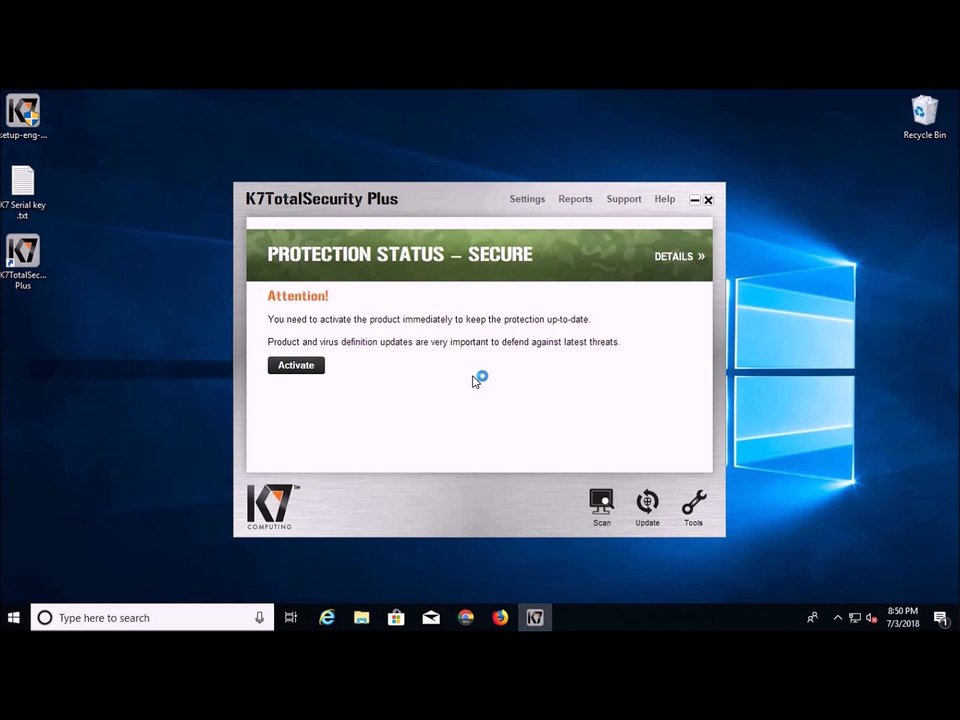The width and height of the screenshot is (960, 720).
Task: Click the taskbar search box
Action: [x=152, y=618]
